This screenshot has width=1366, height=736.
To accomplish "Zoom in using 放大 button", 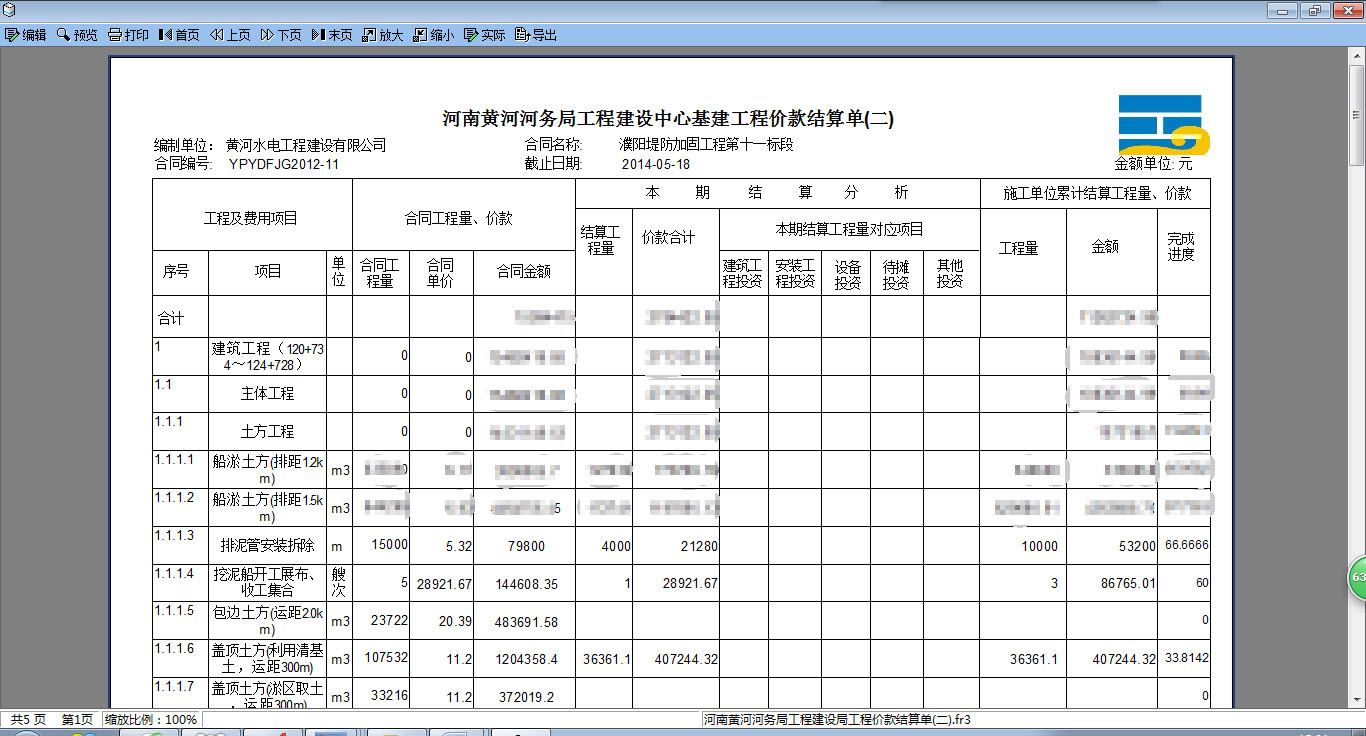I will click(383, 35).
